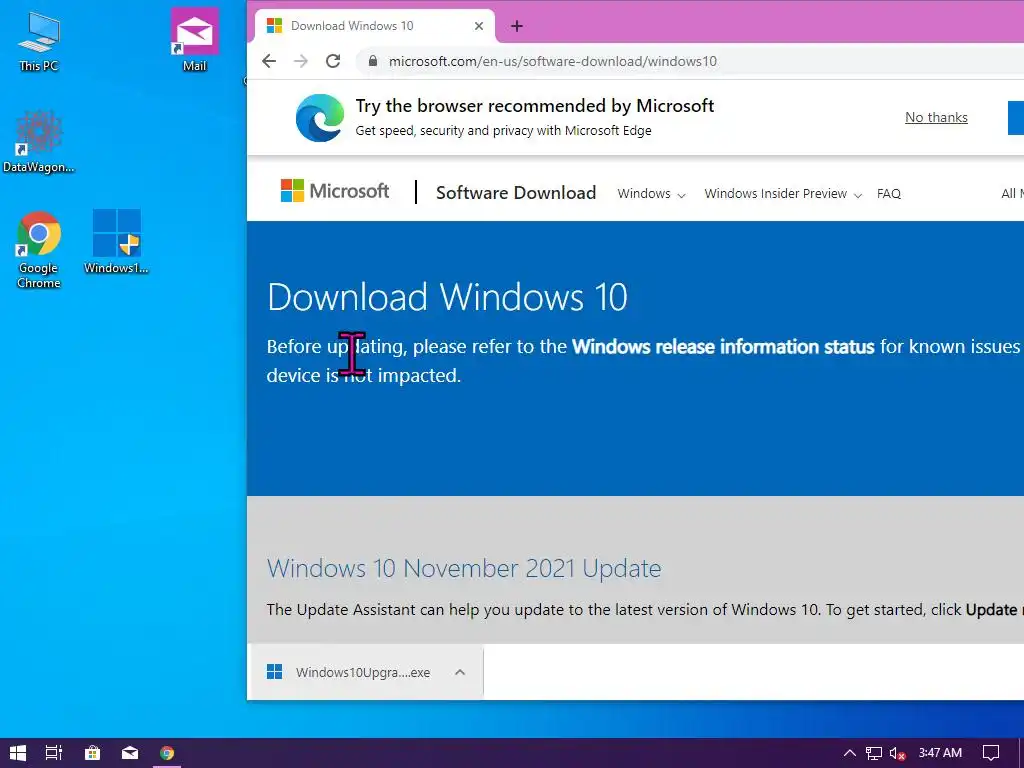The width and height of the screenshot is (1024, 768).
Task: Open the Mail desktop shortcut
Action: pos(195,39)
